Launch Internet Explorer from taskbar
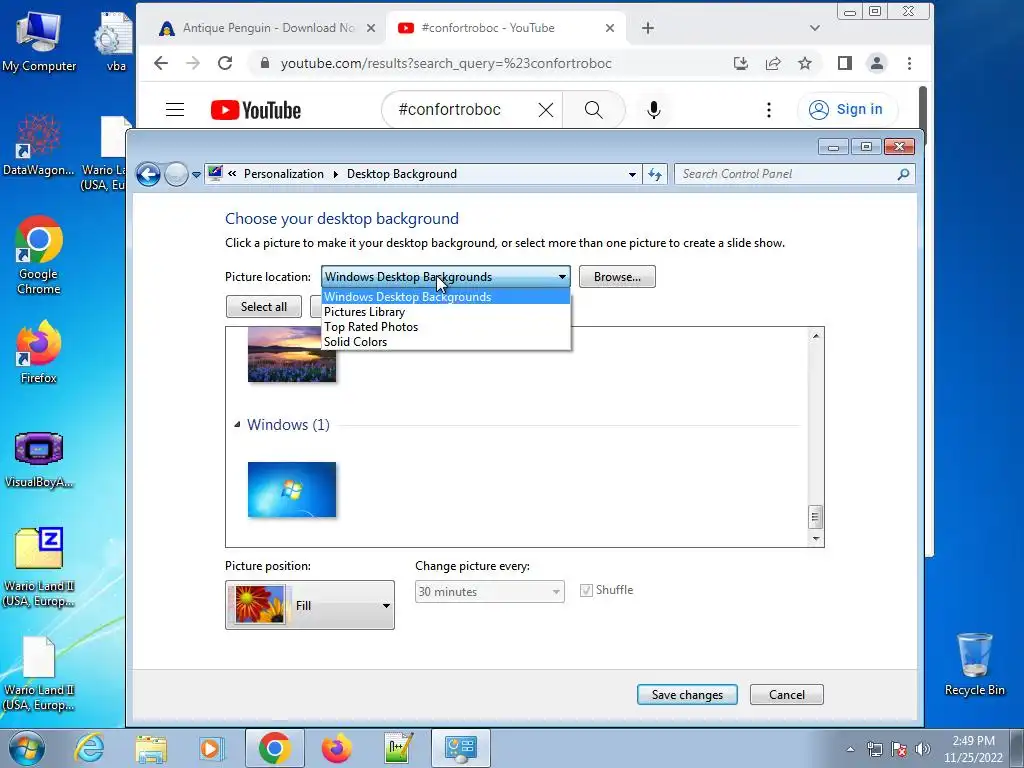This screenshot has width=1024, height=768. click(89, 748)
